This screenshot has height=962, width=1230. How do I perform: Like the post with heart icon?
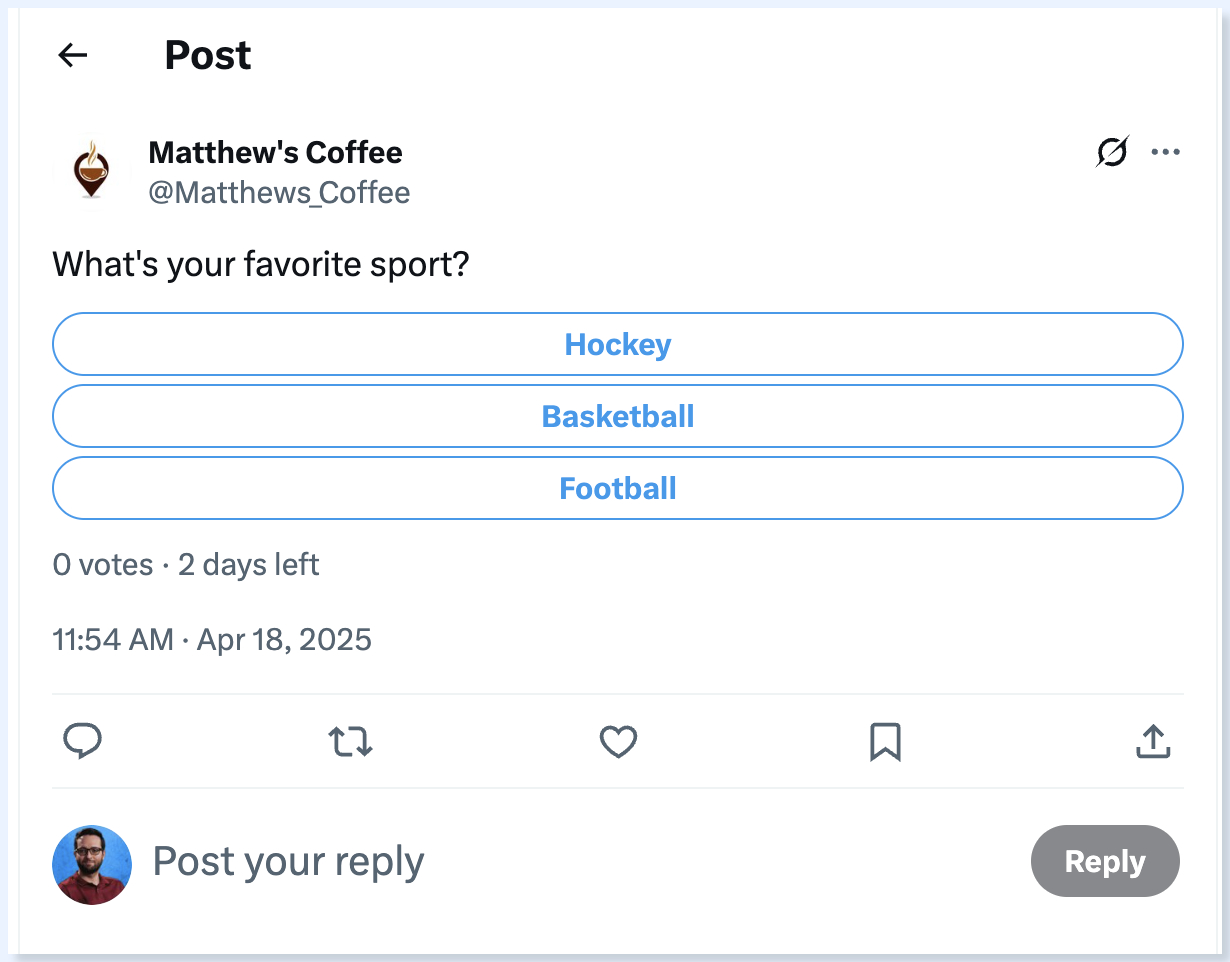coord(618,741)
